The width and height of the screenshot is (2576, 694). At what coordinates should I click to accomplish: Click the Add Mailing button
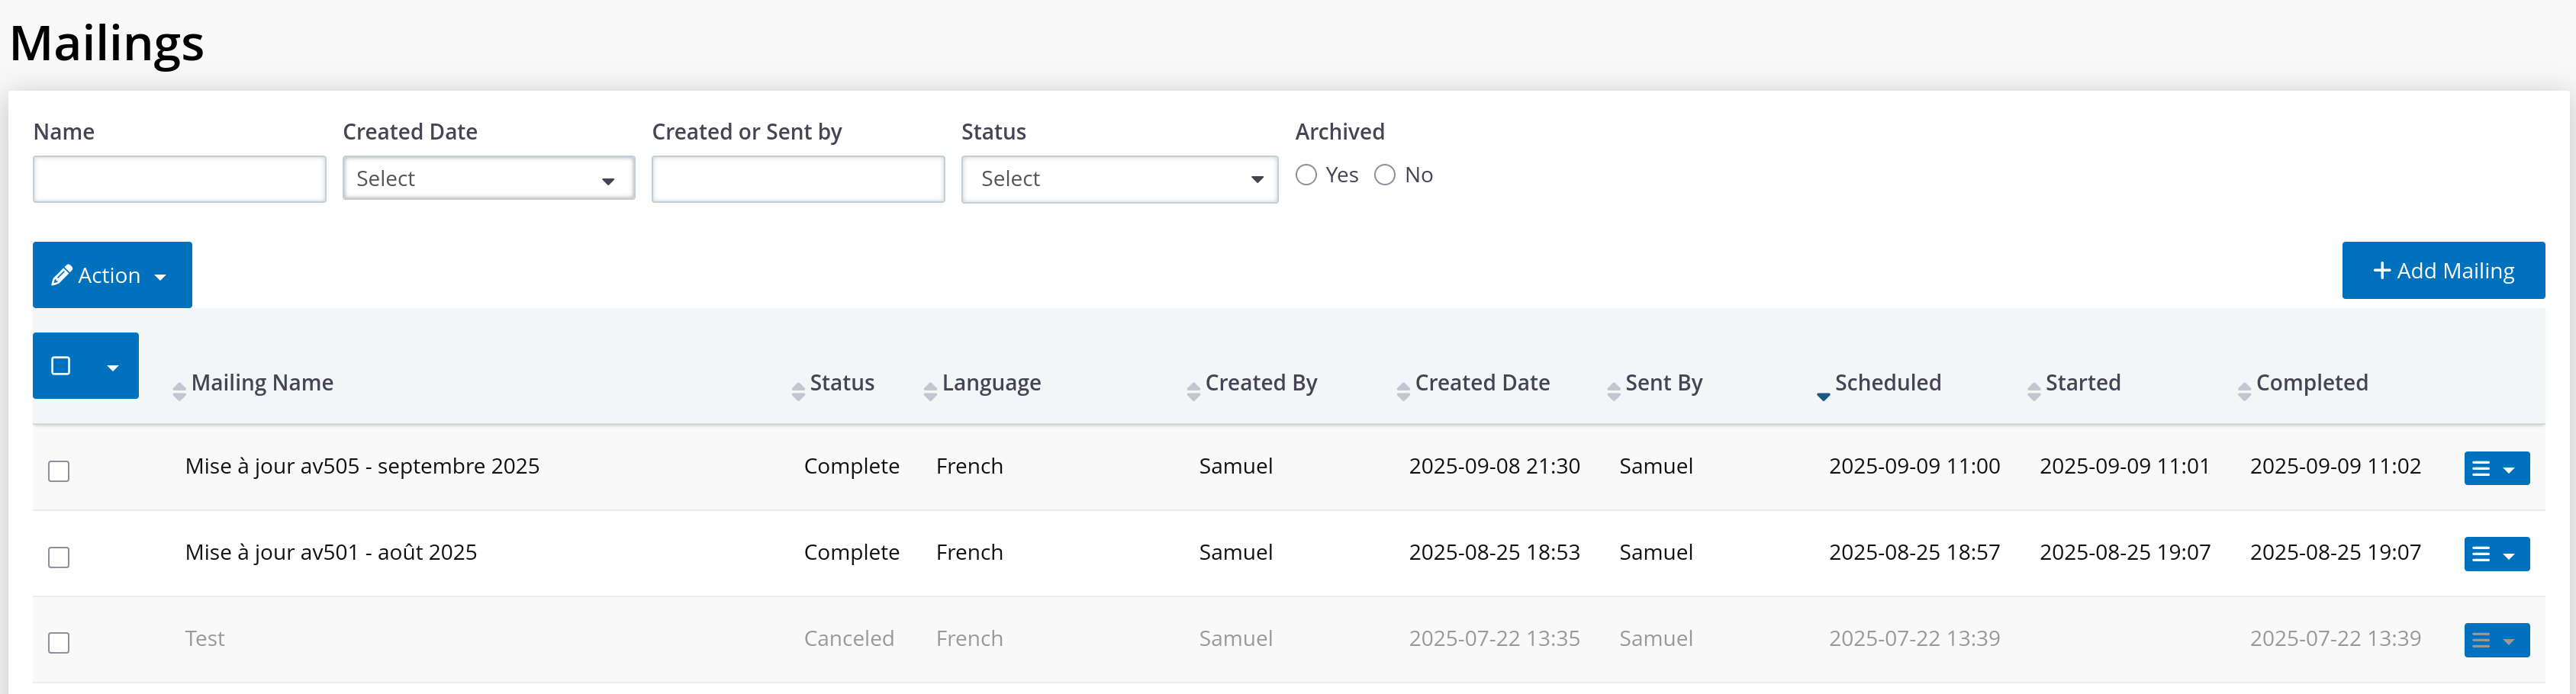tap(2442, 271)
